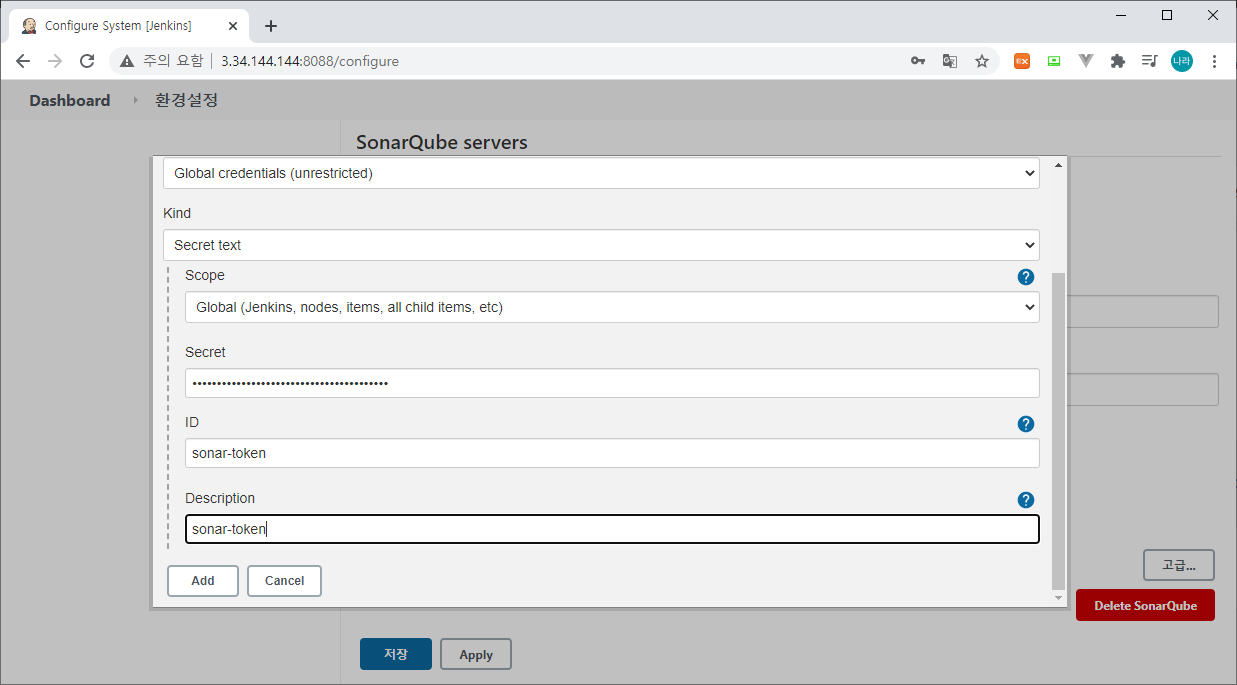The height and width of the screenshot is (685, 1237).
Task: Click the dialog scrollbar up arrow
Action: (1059, 164)
